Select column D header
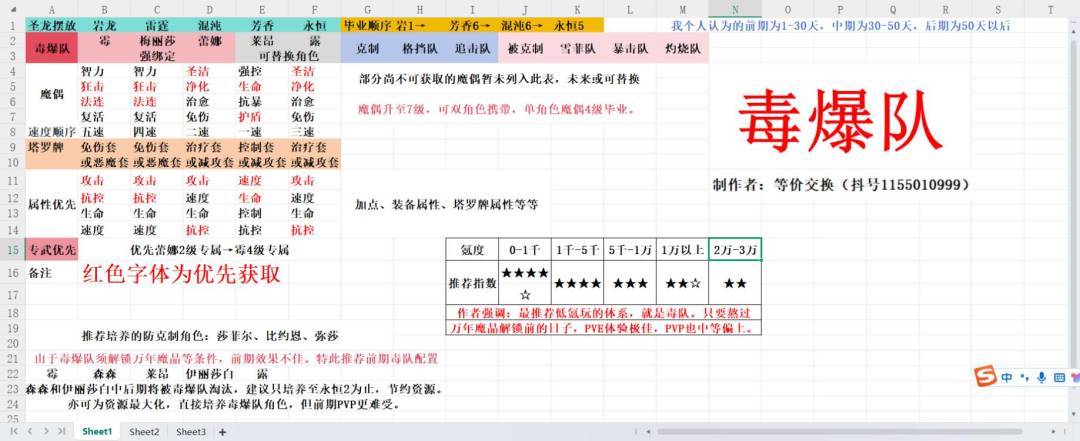 click(x=209, y=9)
